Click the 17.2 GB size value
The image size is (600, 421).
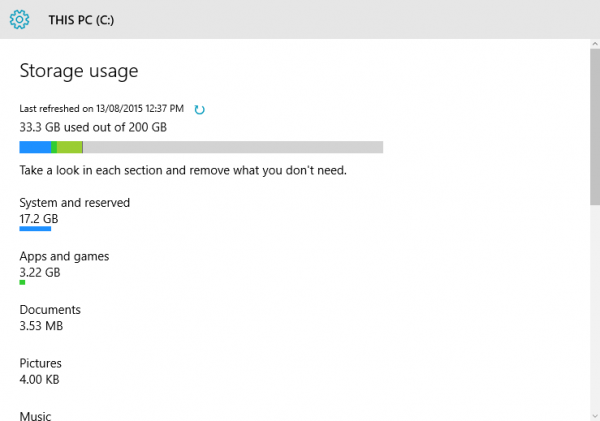(39, 219)
